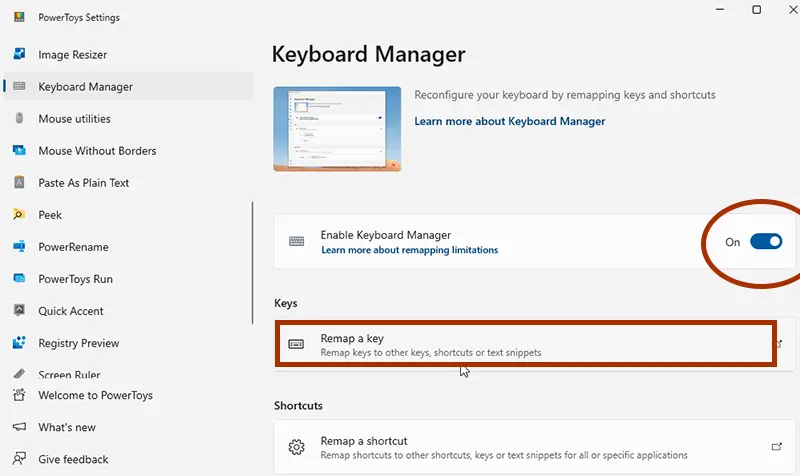Viewport: 800px width, 476px height.
Task: Minimize the PowerToys Settings window
Action: [x=719, y=10]
